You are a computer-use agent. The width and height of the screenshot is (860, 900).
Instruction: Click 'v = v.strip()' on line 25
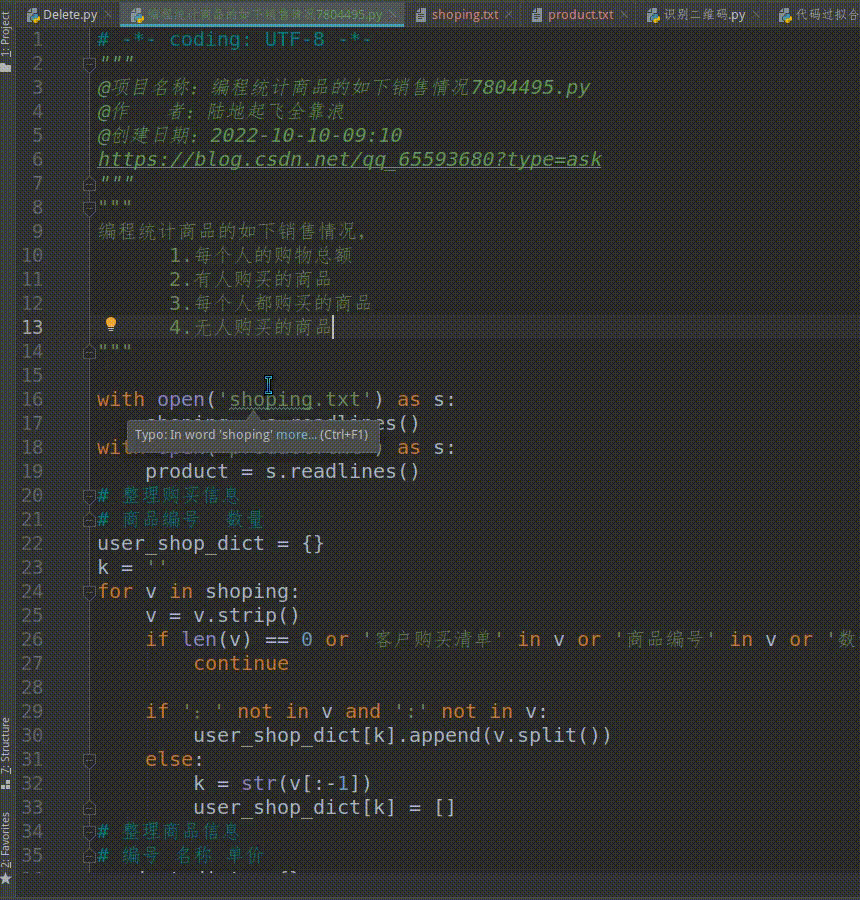[x=222, y=615]
